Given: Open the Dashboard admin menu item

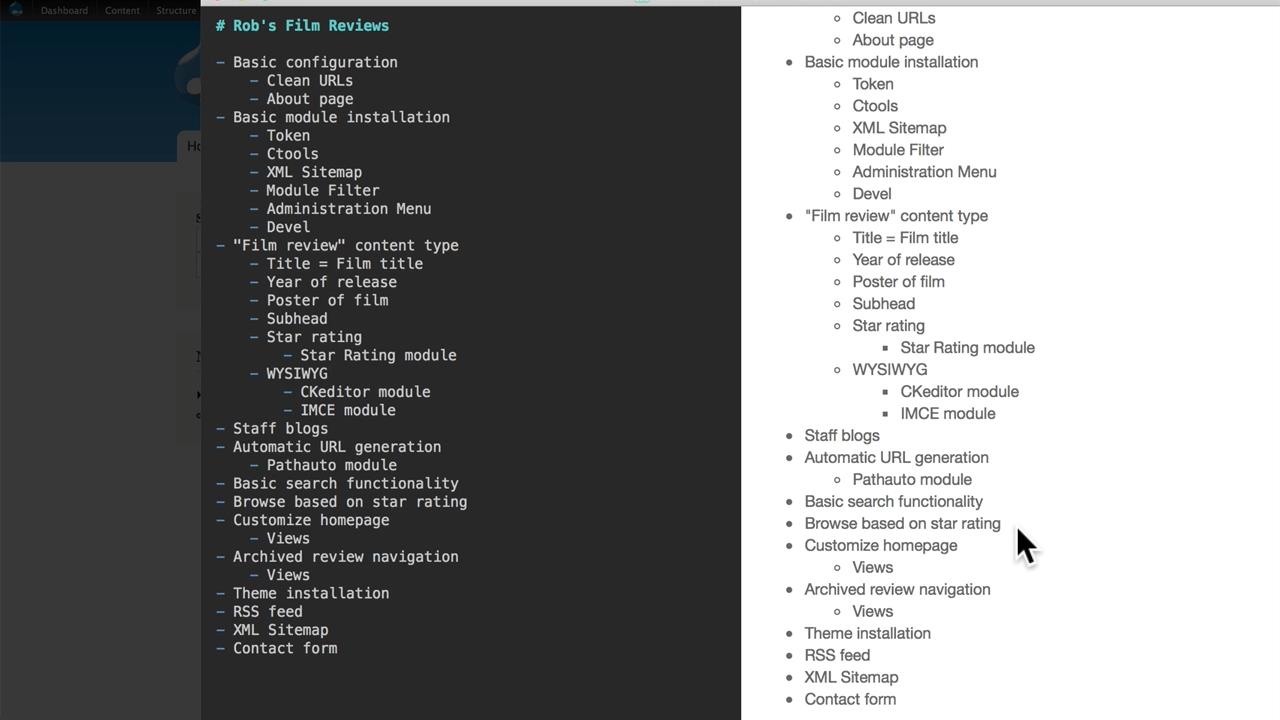Looking at the screenshot, I should 64,11.
